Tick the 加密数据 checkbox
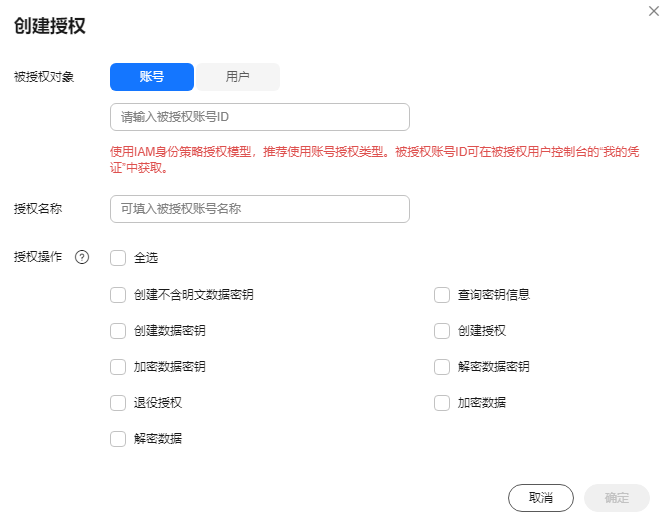 coord(442,403)
